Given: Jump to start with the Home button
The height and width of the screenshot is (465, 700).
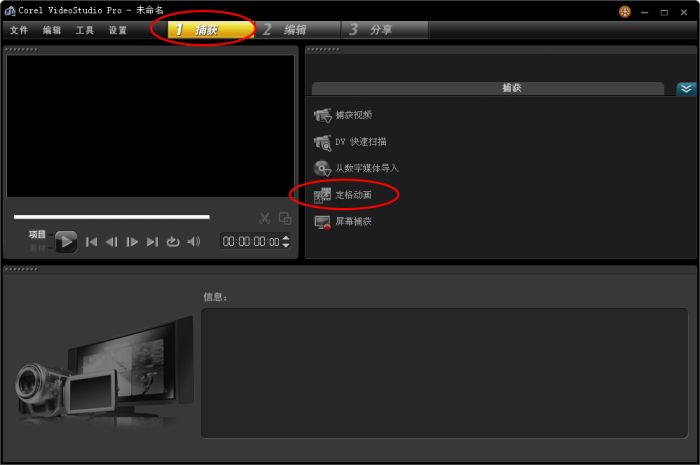Looking at the screenshot, I should point(91,242).
